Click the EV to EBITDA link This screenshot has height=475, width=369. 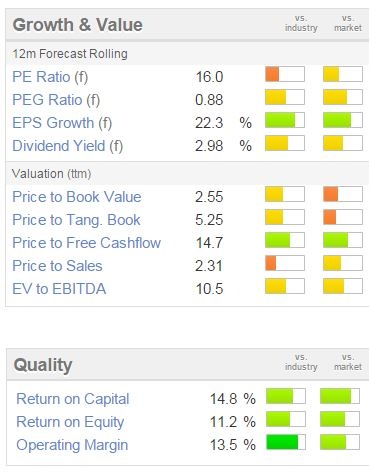(x=59, y=289)
